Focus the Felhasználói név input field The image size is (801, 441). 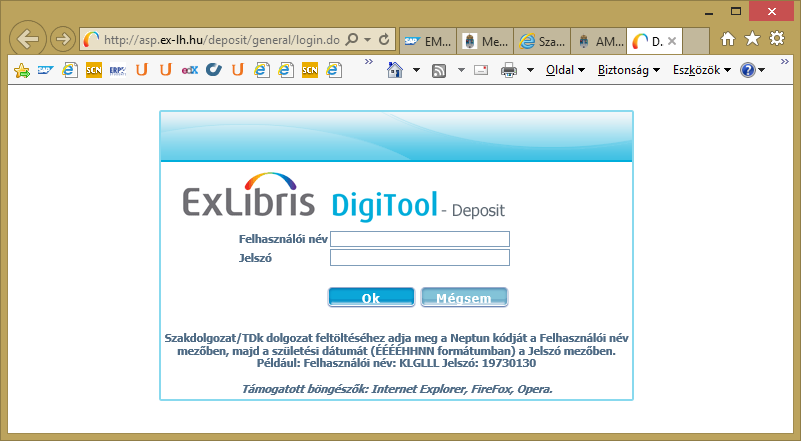420,239
